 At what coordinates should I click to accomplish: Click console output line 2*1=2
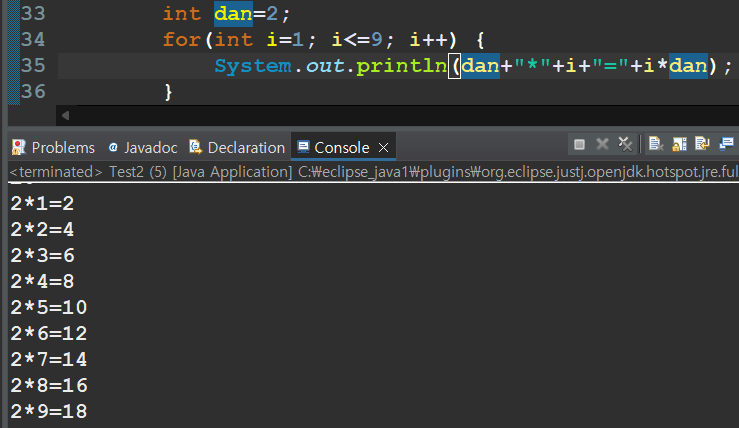[x=42, y=204]
